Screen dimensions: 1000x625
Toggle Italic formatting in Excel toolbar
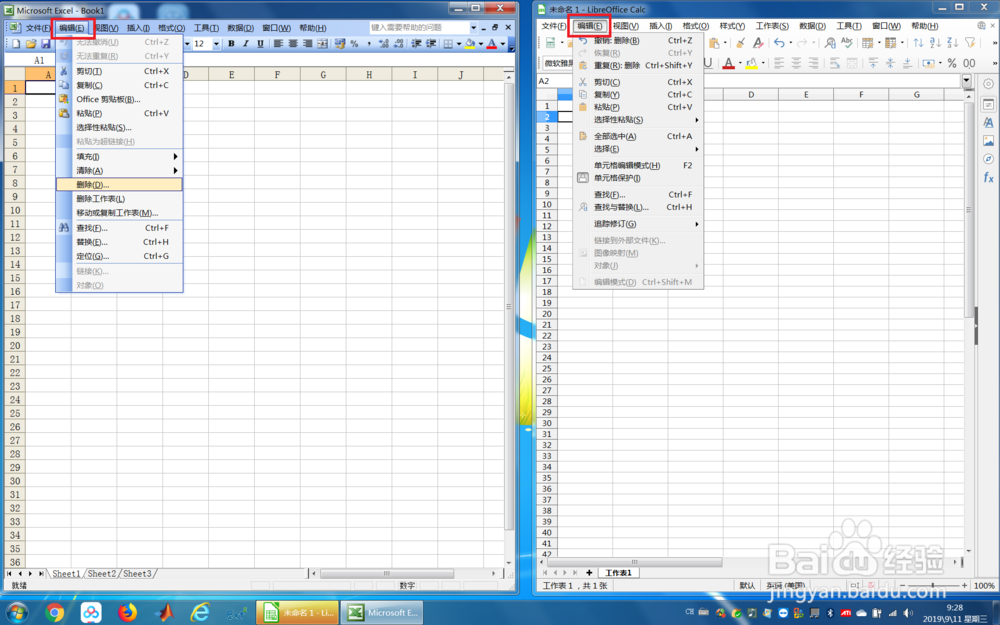click(246, 44)
